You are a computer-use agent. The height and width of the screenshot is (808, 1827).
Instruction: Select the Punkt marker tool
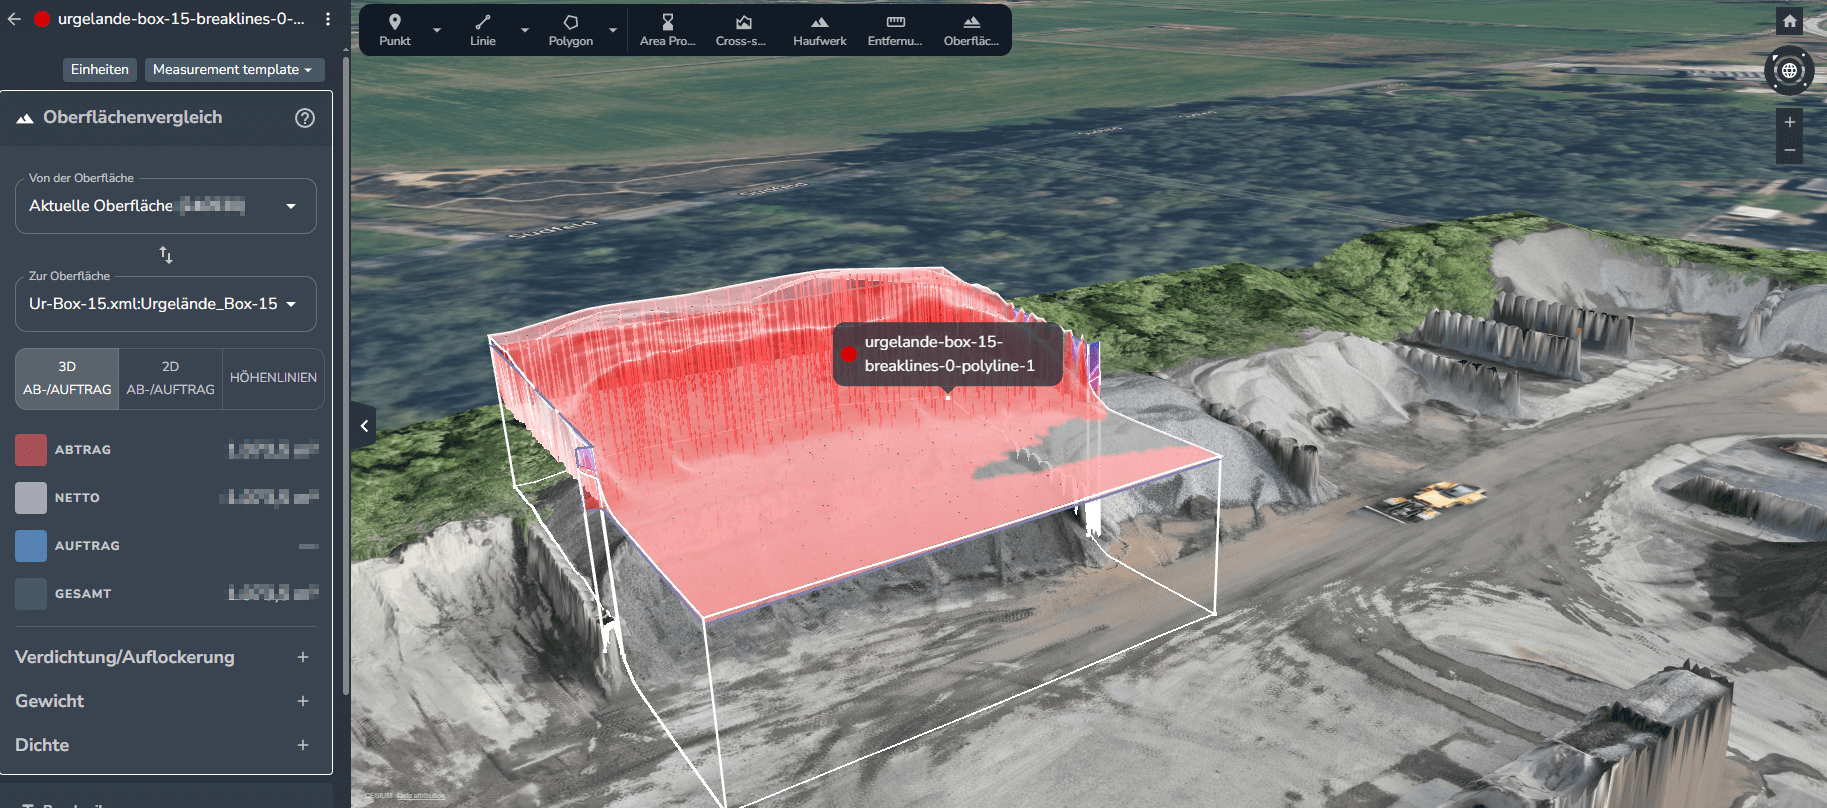pos(395,30)
